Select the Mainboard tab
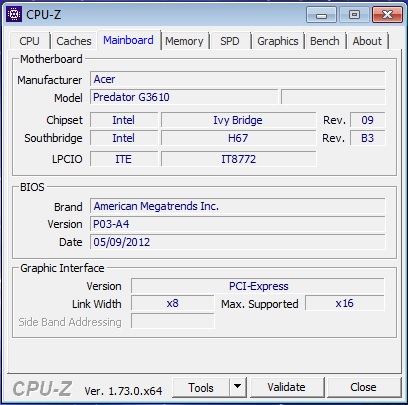The height and width of the screenshot is (405, 408). coord(128,40)
